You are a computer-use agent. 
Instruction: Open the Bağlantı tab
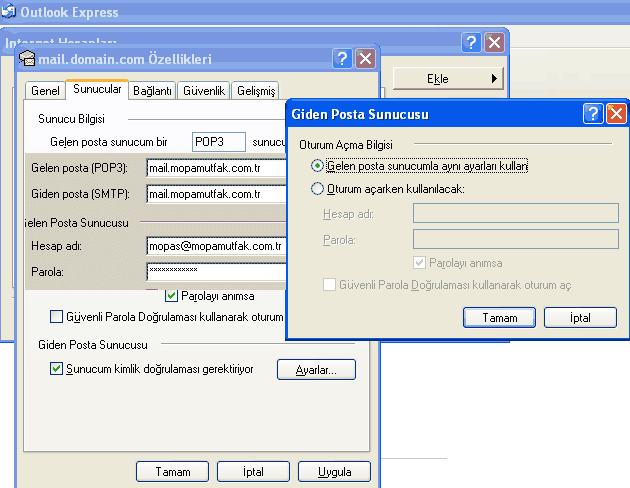152,91
